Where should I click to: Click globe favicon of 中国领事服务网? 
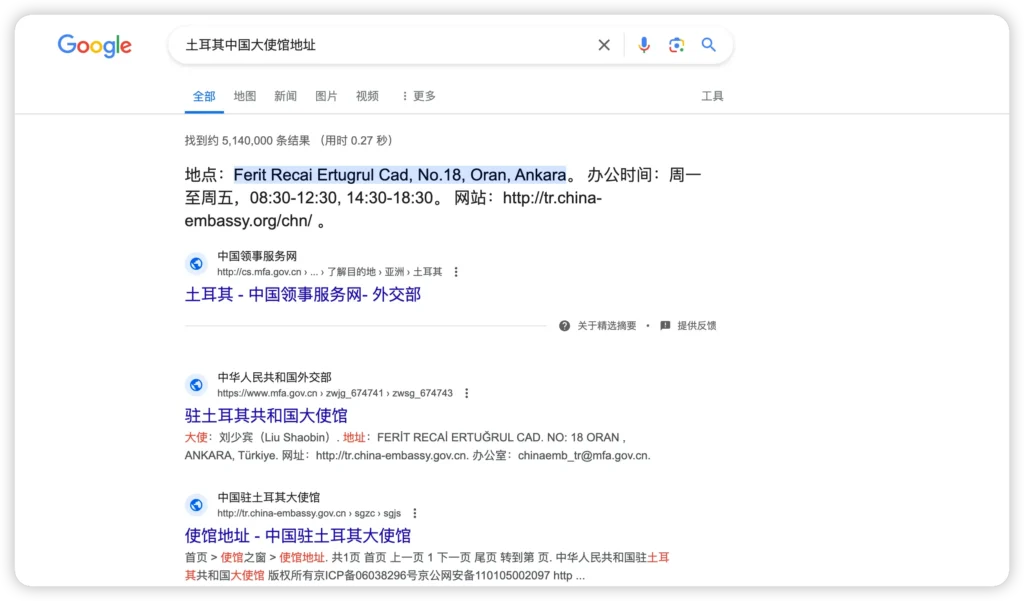tap(196, 264)
